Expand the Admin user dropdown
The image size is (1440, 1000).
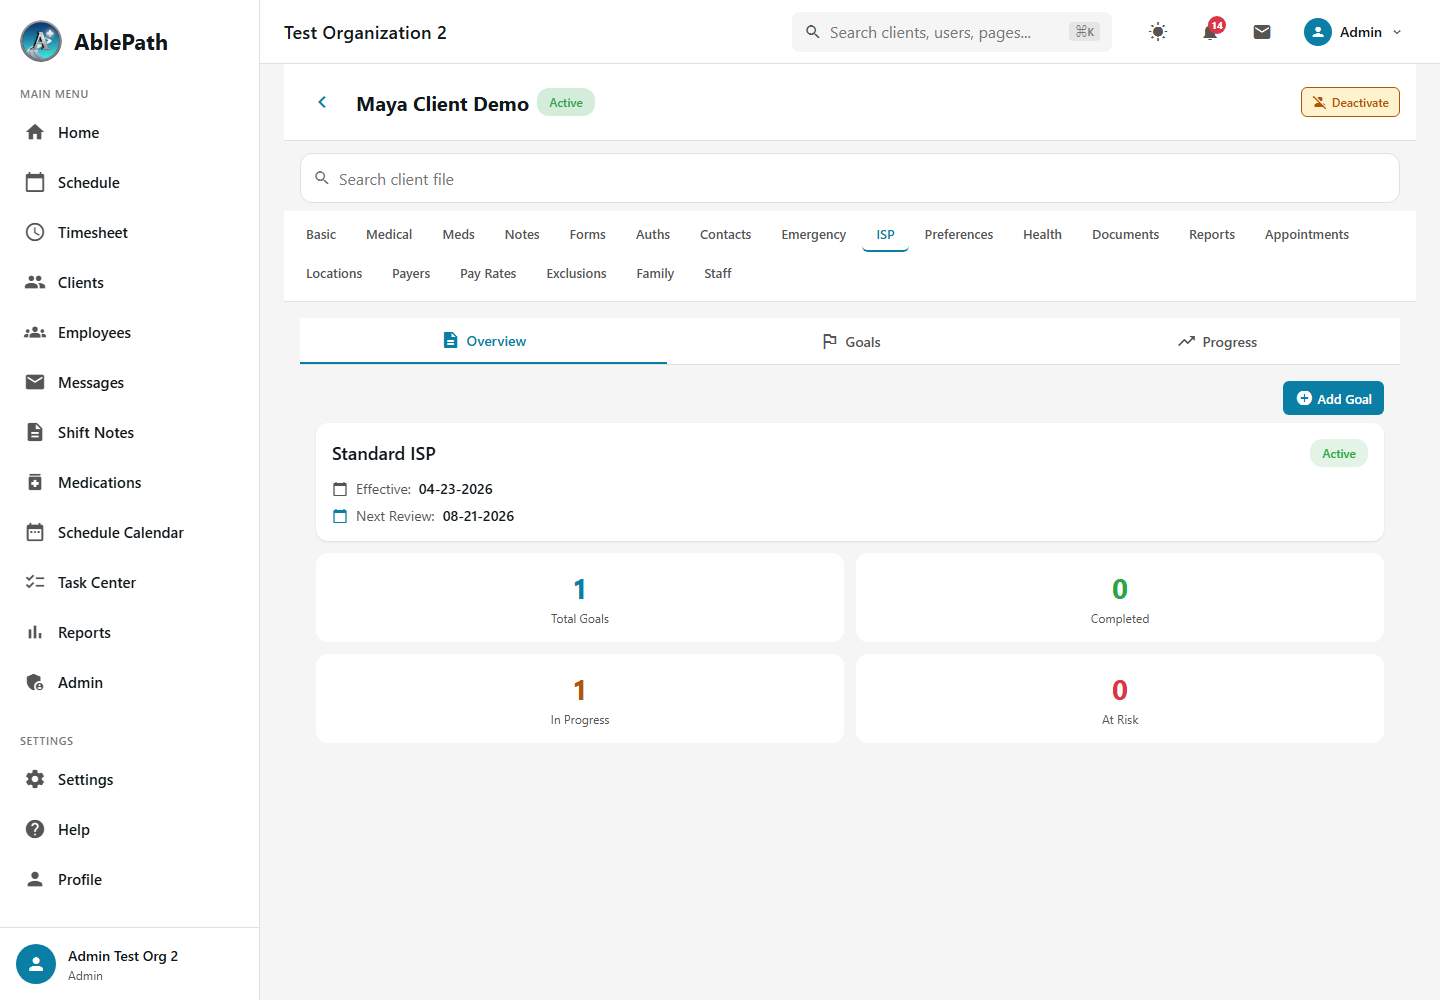point(1354,32)
